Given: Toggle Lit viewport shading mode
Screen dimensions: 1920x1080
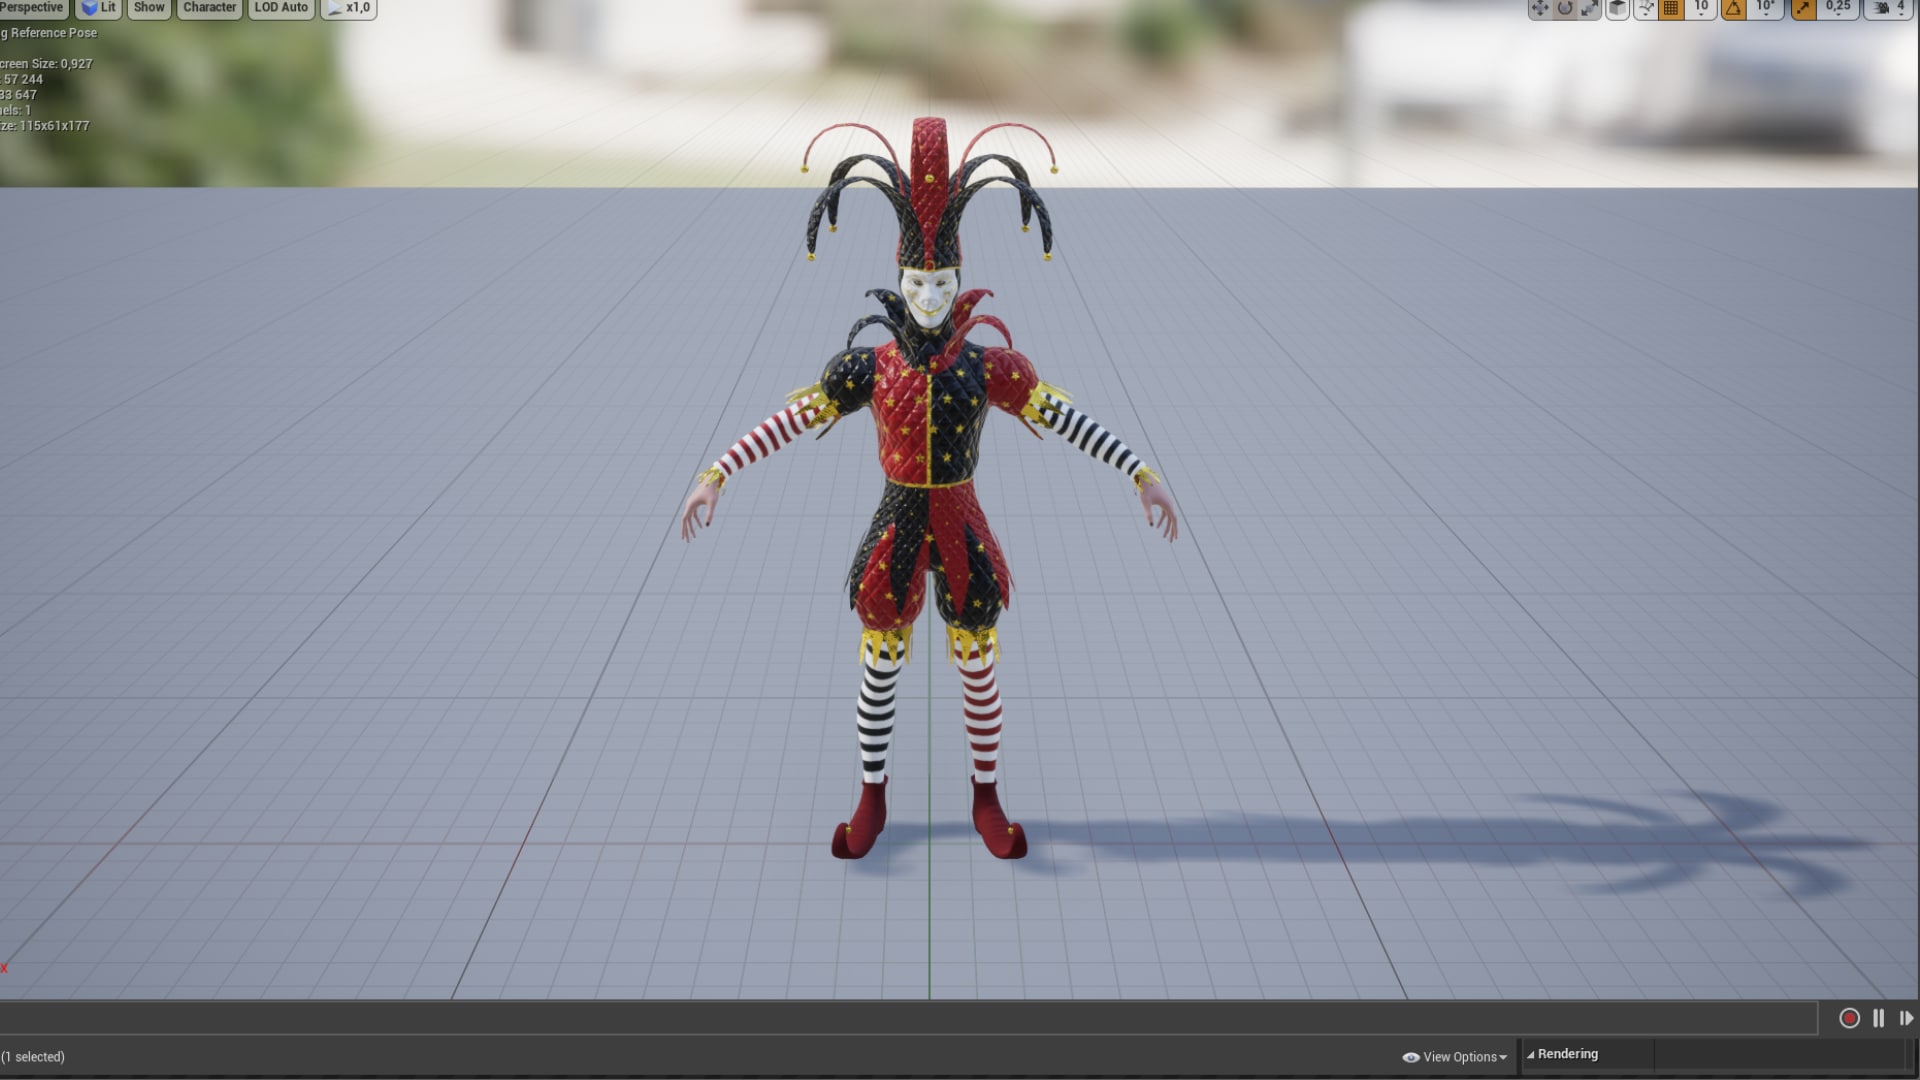Looking at the screenshot, I should click(98, 8).
